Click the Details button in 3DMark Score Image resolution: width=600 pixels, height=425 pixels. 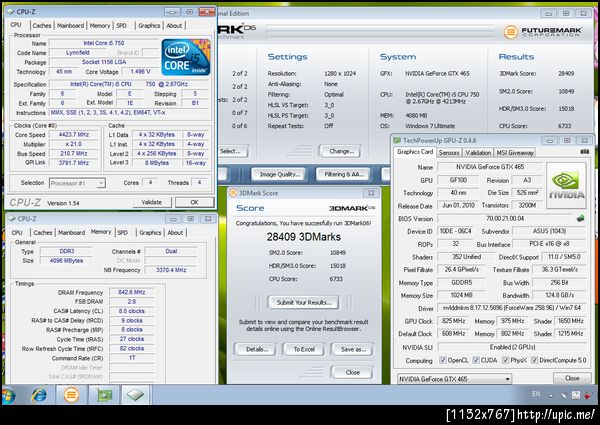255,349
